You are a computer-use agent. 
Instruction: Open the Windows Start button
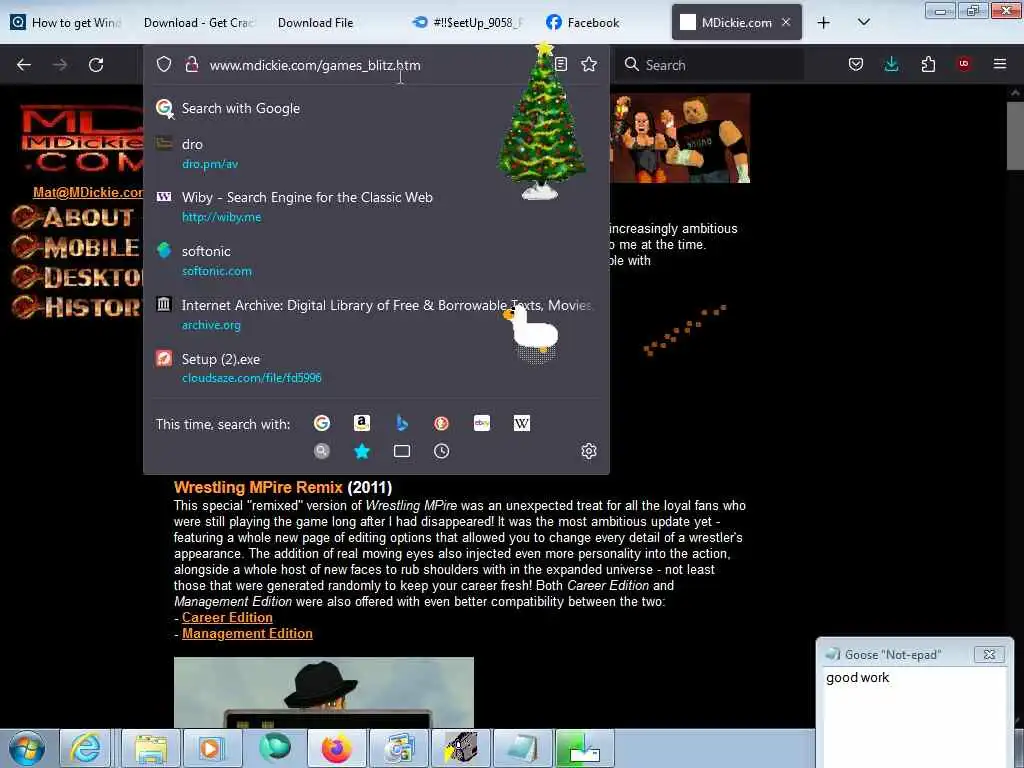point(27,748)
